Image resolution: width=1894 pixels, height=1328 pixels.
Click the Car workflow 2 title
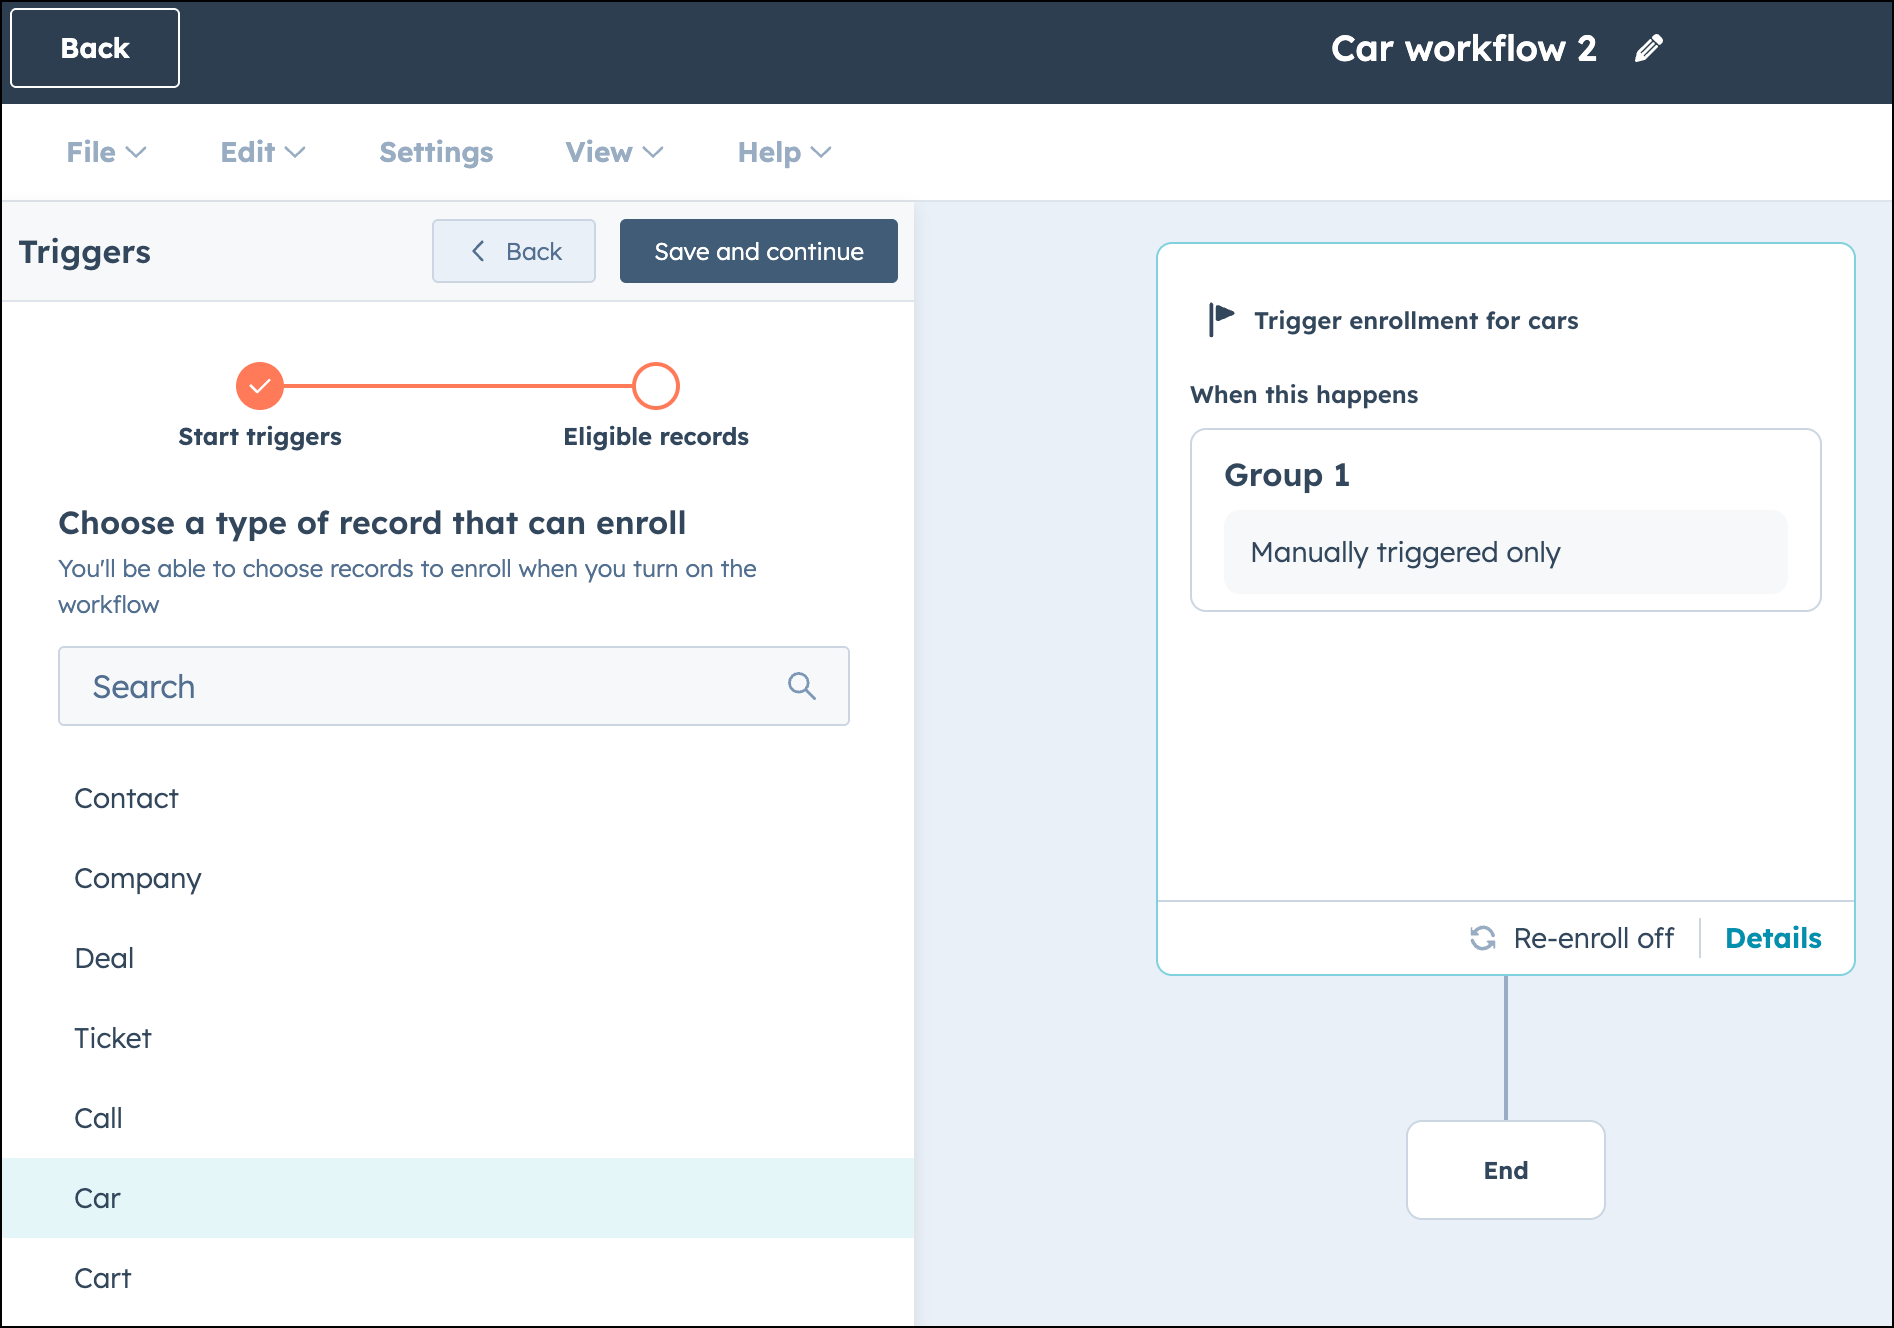(1464, 48)
